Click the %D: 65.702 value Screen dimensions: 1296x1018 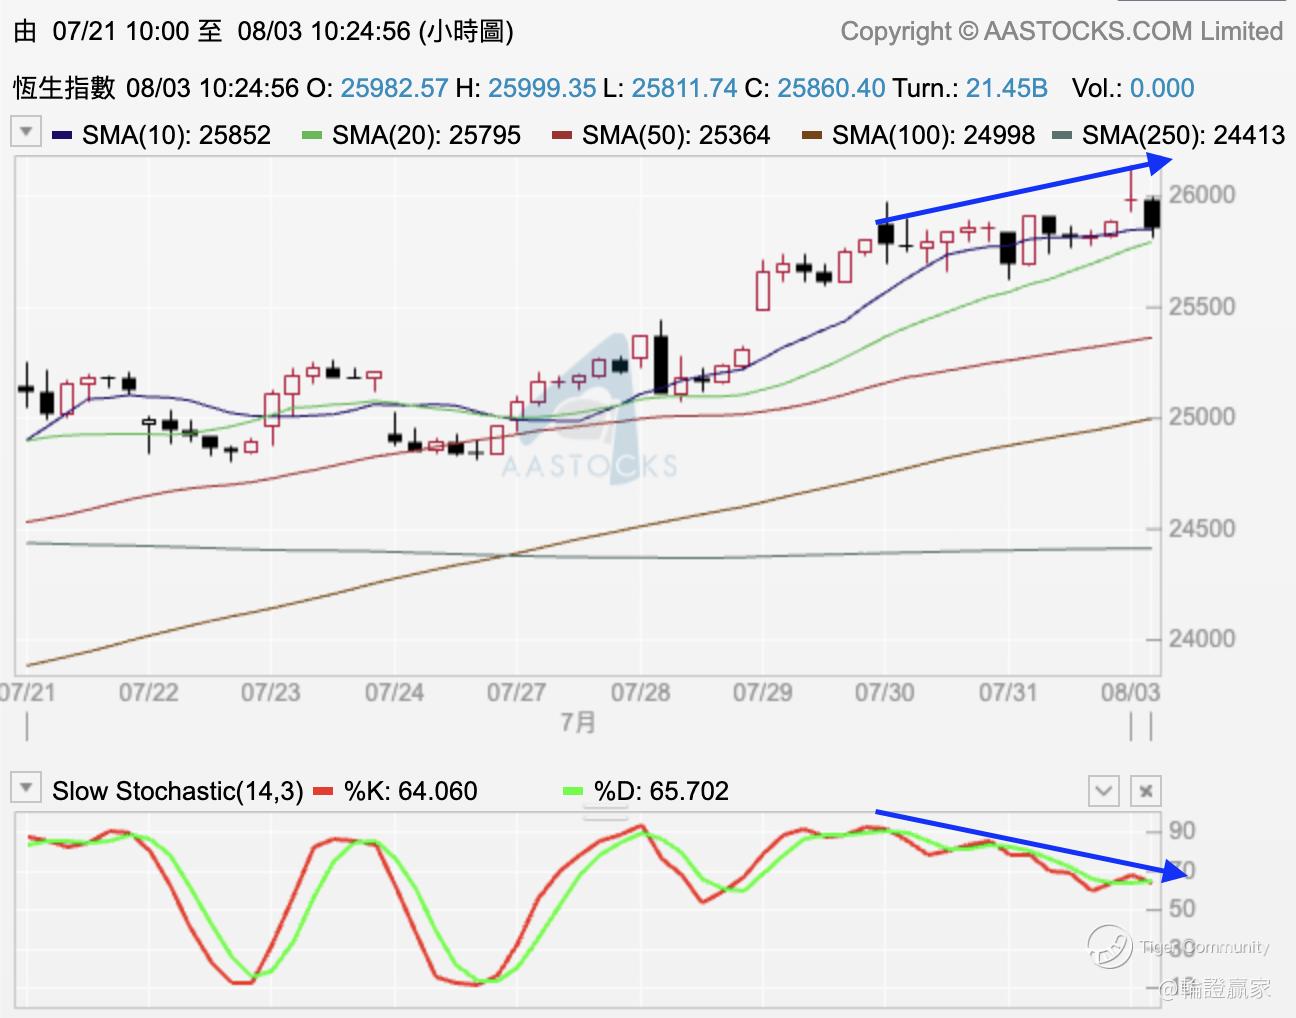(x=661, y=791)
